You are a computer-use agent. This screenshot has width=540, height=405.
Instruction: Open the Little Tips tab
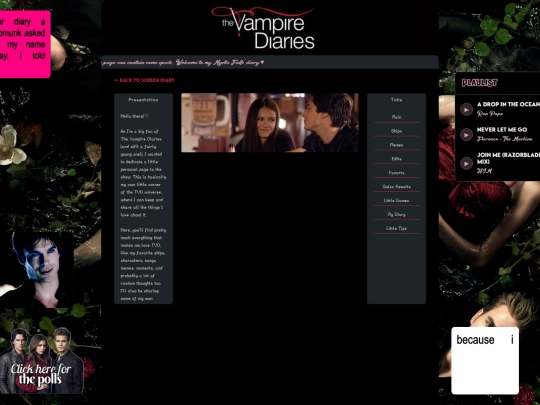[x=396, y=228]
